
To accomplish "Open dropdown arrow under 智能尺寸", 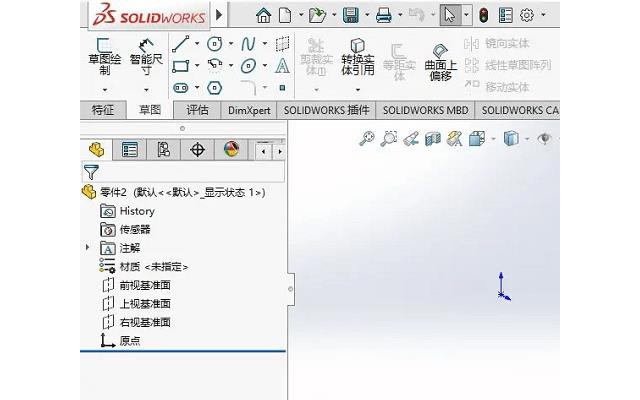I will [x=146, y=89].
